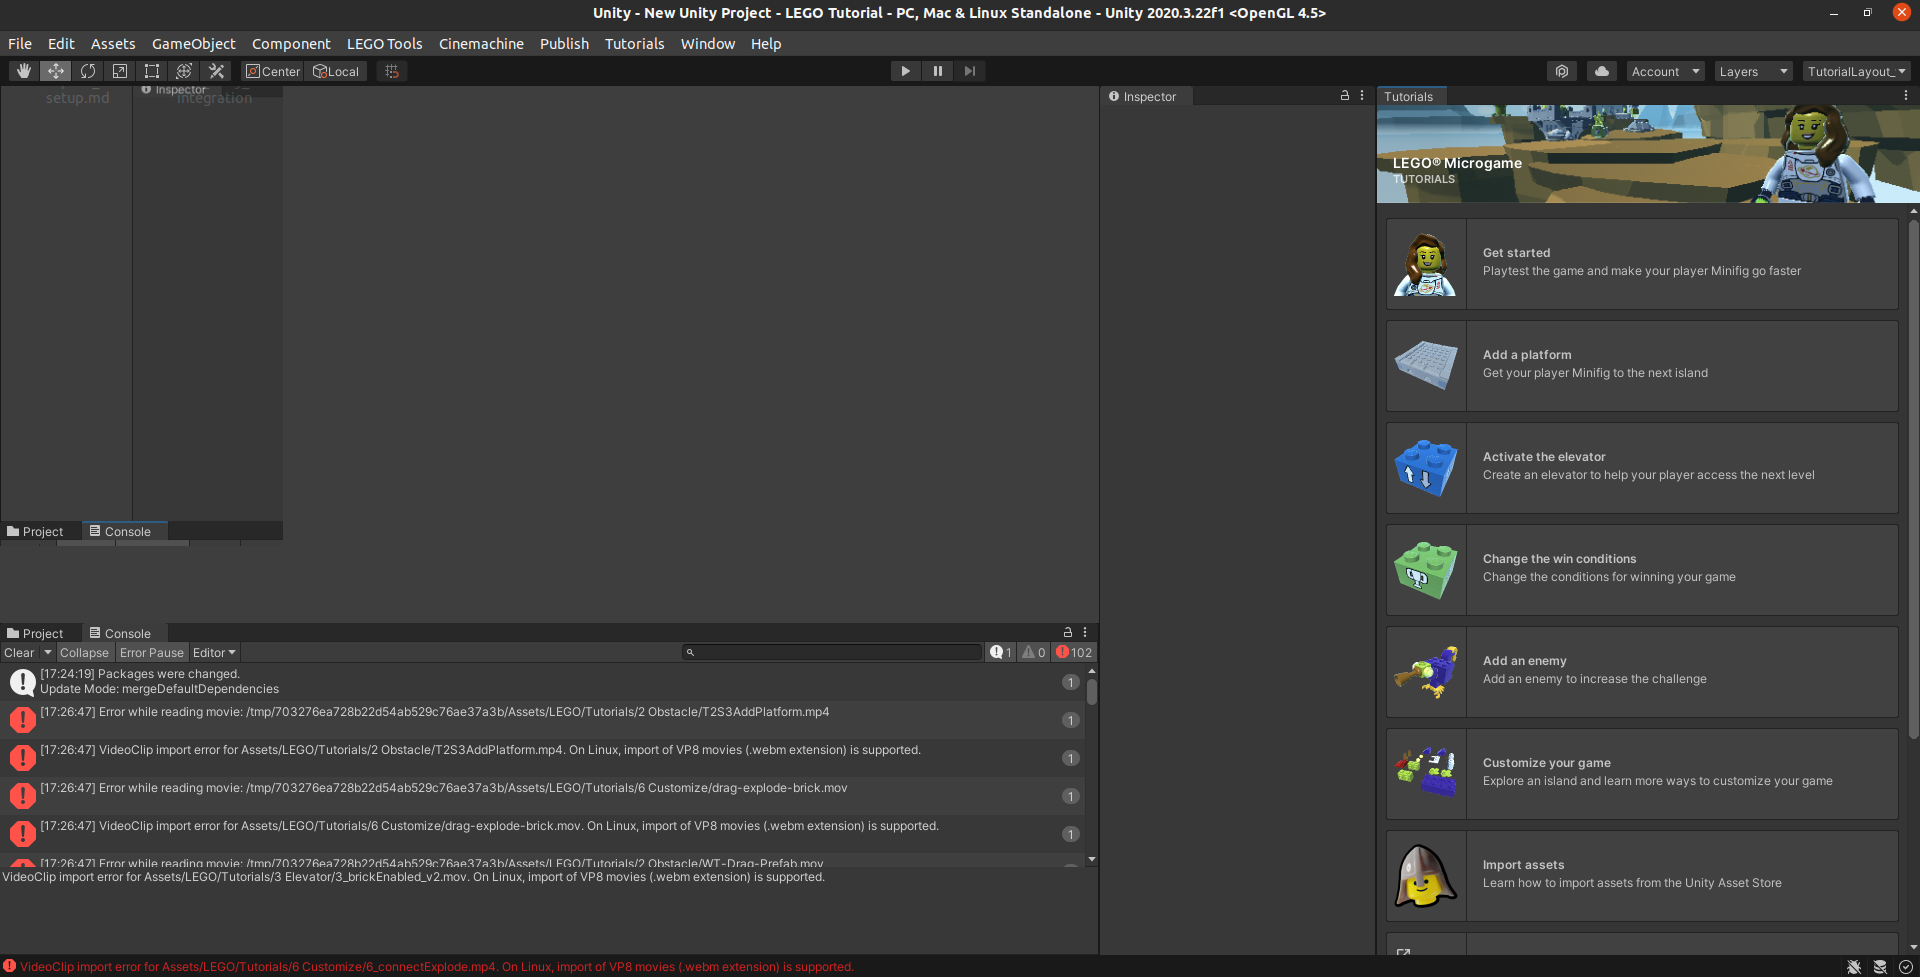Open the Tutorials panel kebab menu
This screenshot has height=977, width=1920.
[1906, 96]
